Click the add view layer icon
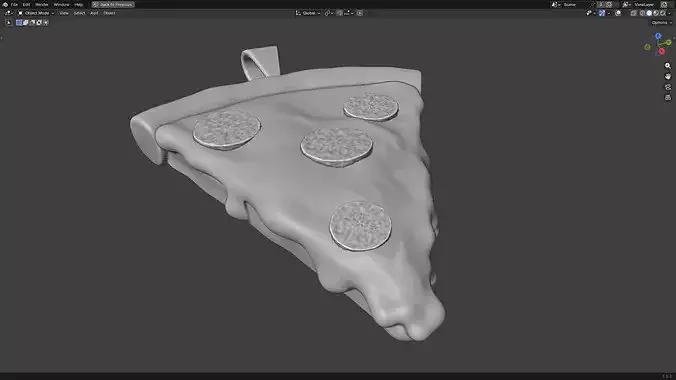This screenshot has height=380, width=676. pos(664,4)
